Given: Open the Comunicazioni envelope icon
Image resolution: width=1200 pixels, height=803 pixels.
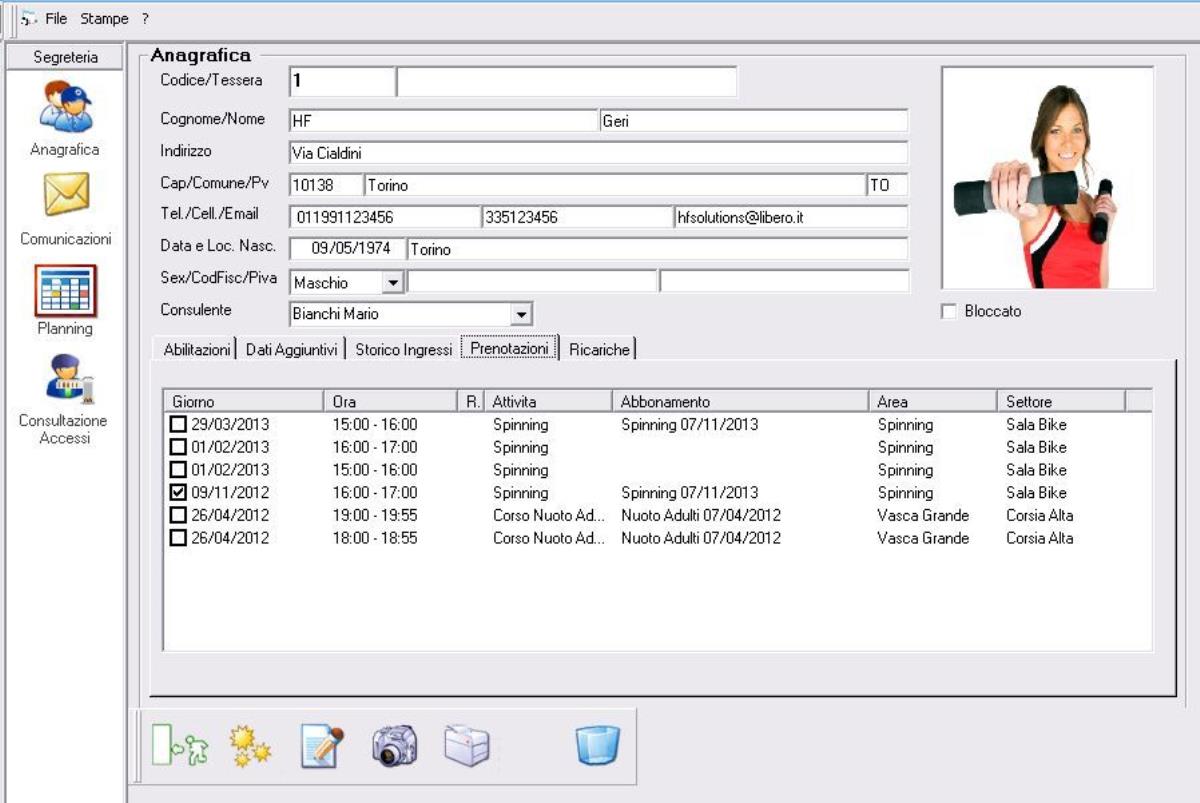Looking at the screenshot, I should [x=66, y=195].
